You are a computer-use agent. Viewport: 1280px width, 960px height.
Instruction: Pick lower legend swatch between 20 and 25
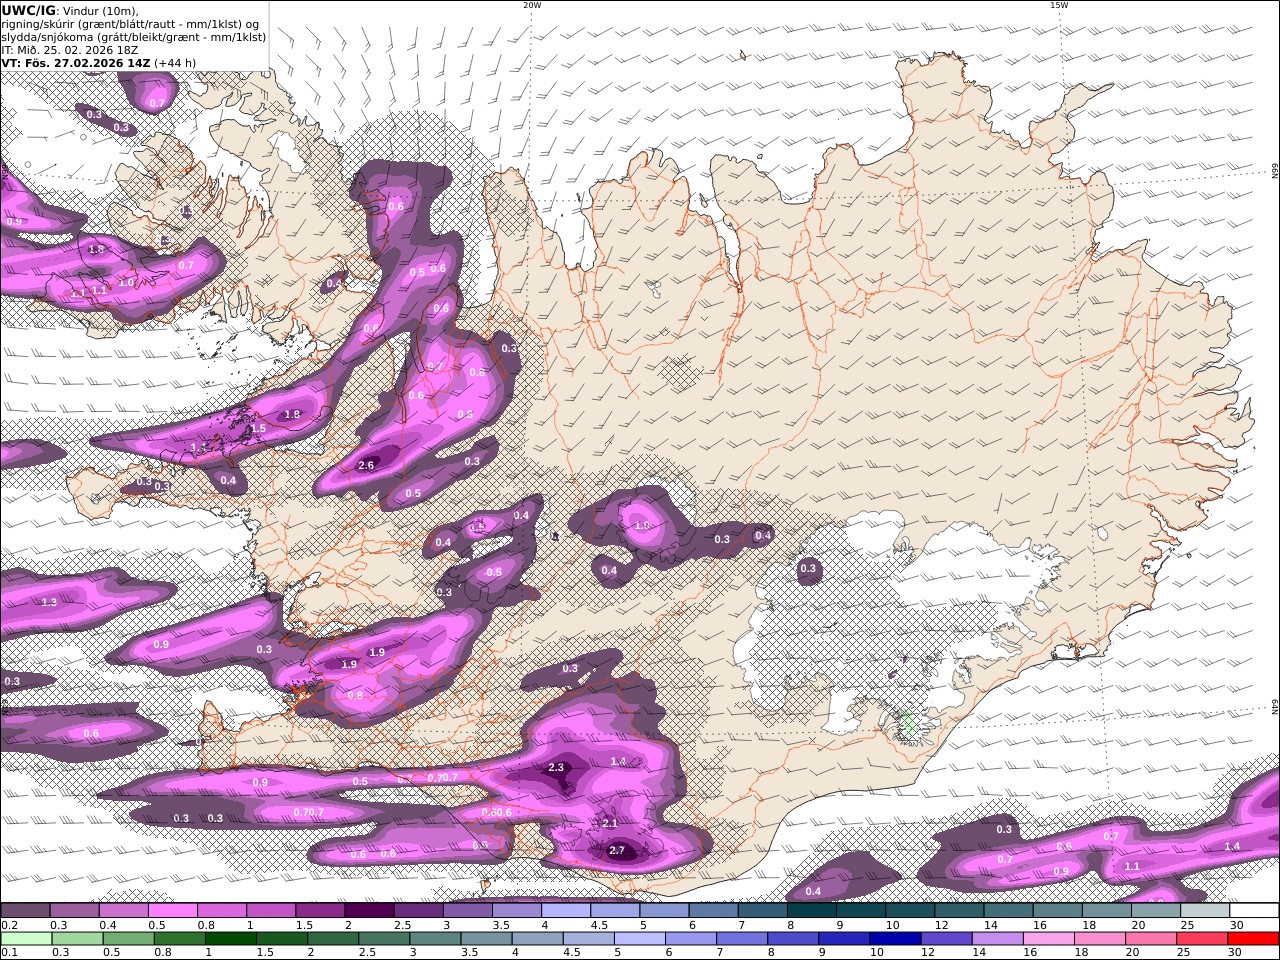click(x=1150, y=938)
